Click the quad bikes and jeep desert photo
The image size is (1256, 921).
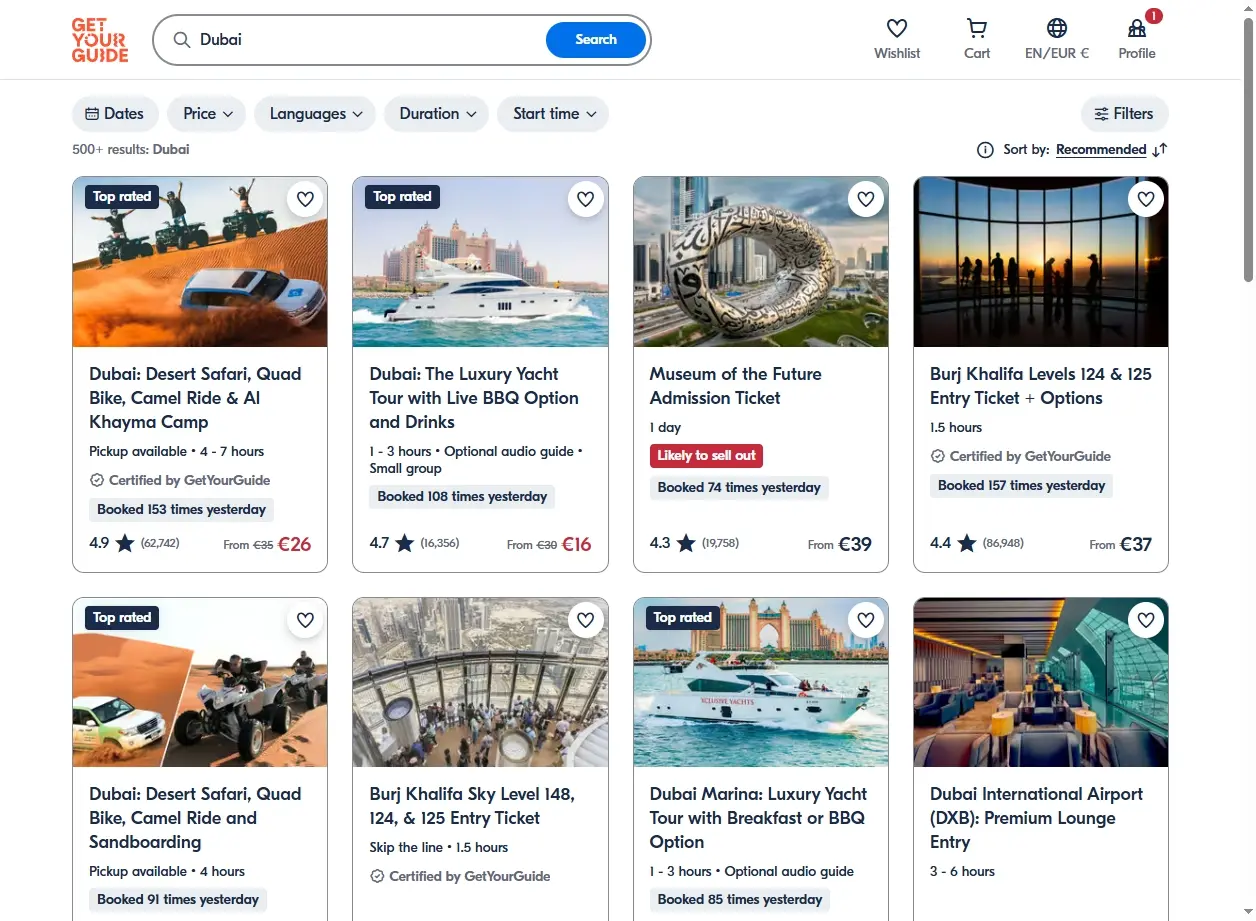[200, 262]
